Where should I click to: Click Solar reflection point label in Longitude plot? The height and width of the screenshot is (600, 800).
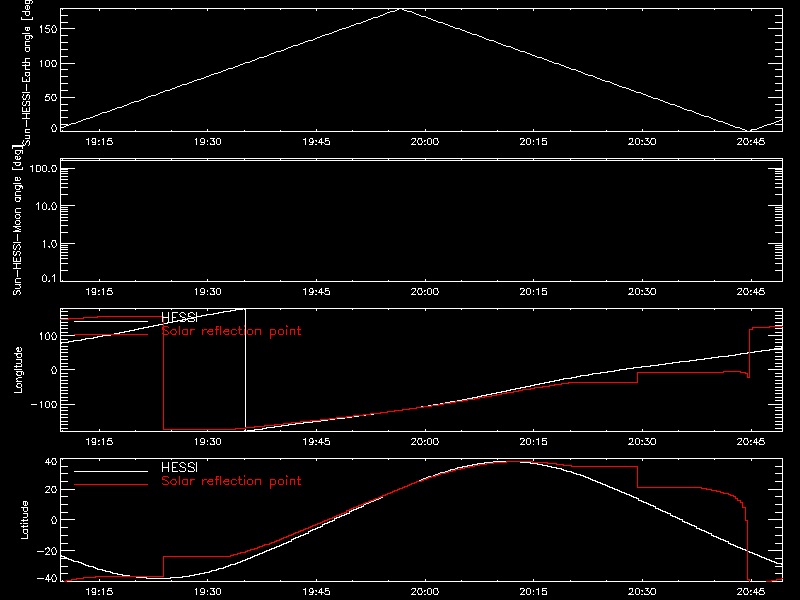[231, 331]
